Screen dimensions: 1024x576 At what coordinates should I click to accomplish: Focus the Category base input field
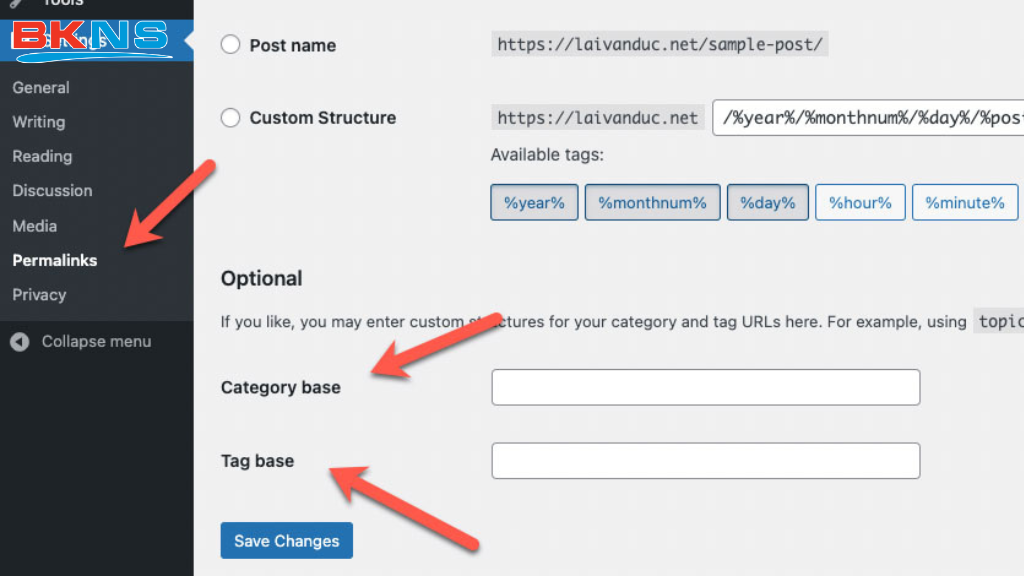click(705, 388)
